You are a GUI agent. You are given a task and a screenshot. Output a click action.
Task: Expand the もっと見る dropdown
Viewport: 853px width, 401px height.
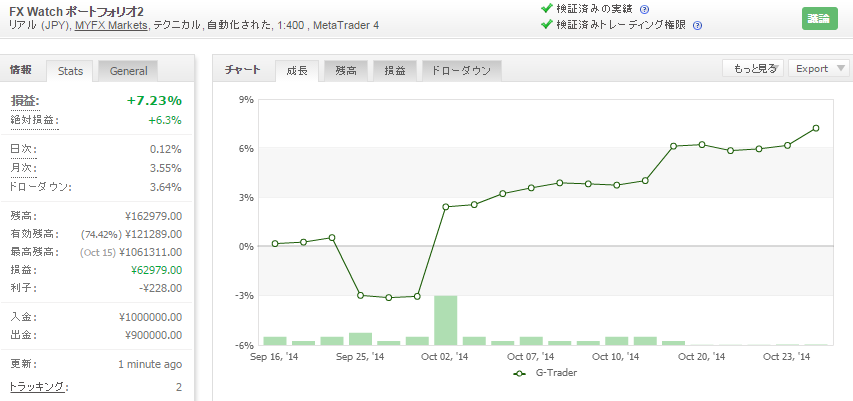click(752, 68)
